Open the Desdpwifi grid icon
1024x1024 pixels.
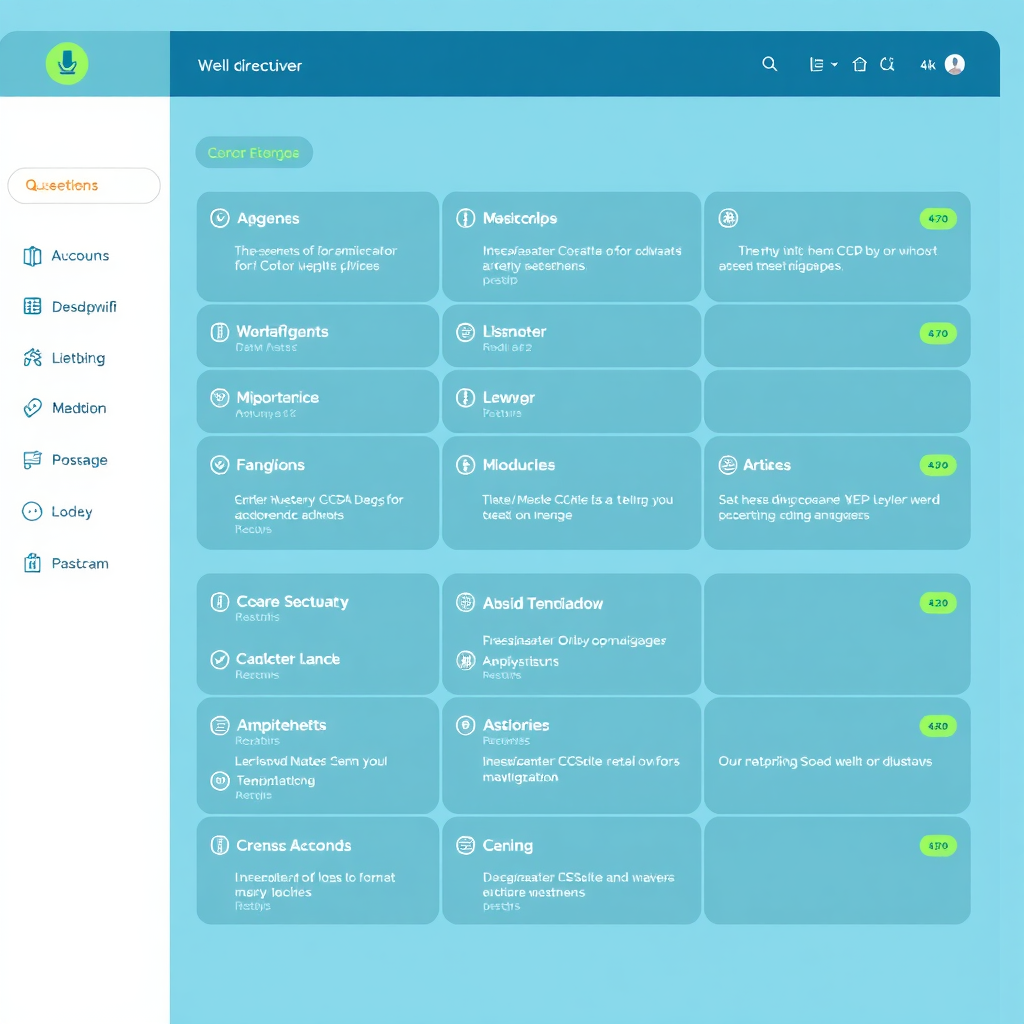(29, 306)
